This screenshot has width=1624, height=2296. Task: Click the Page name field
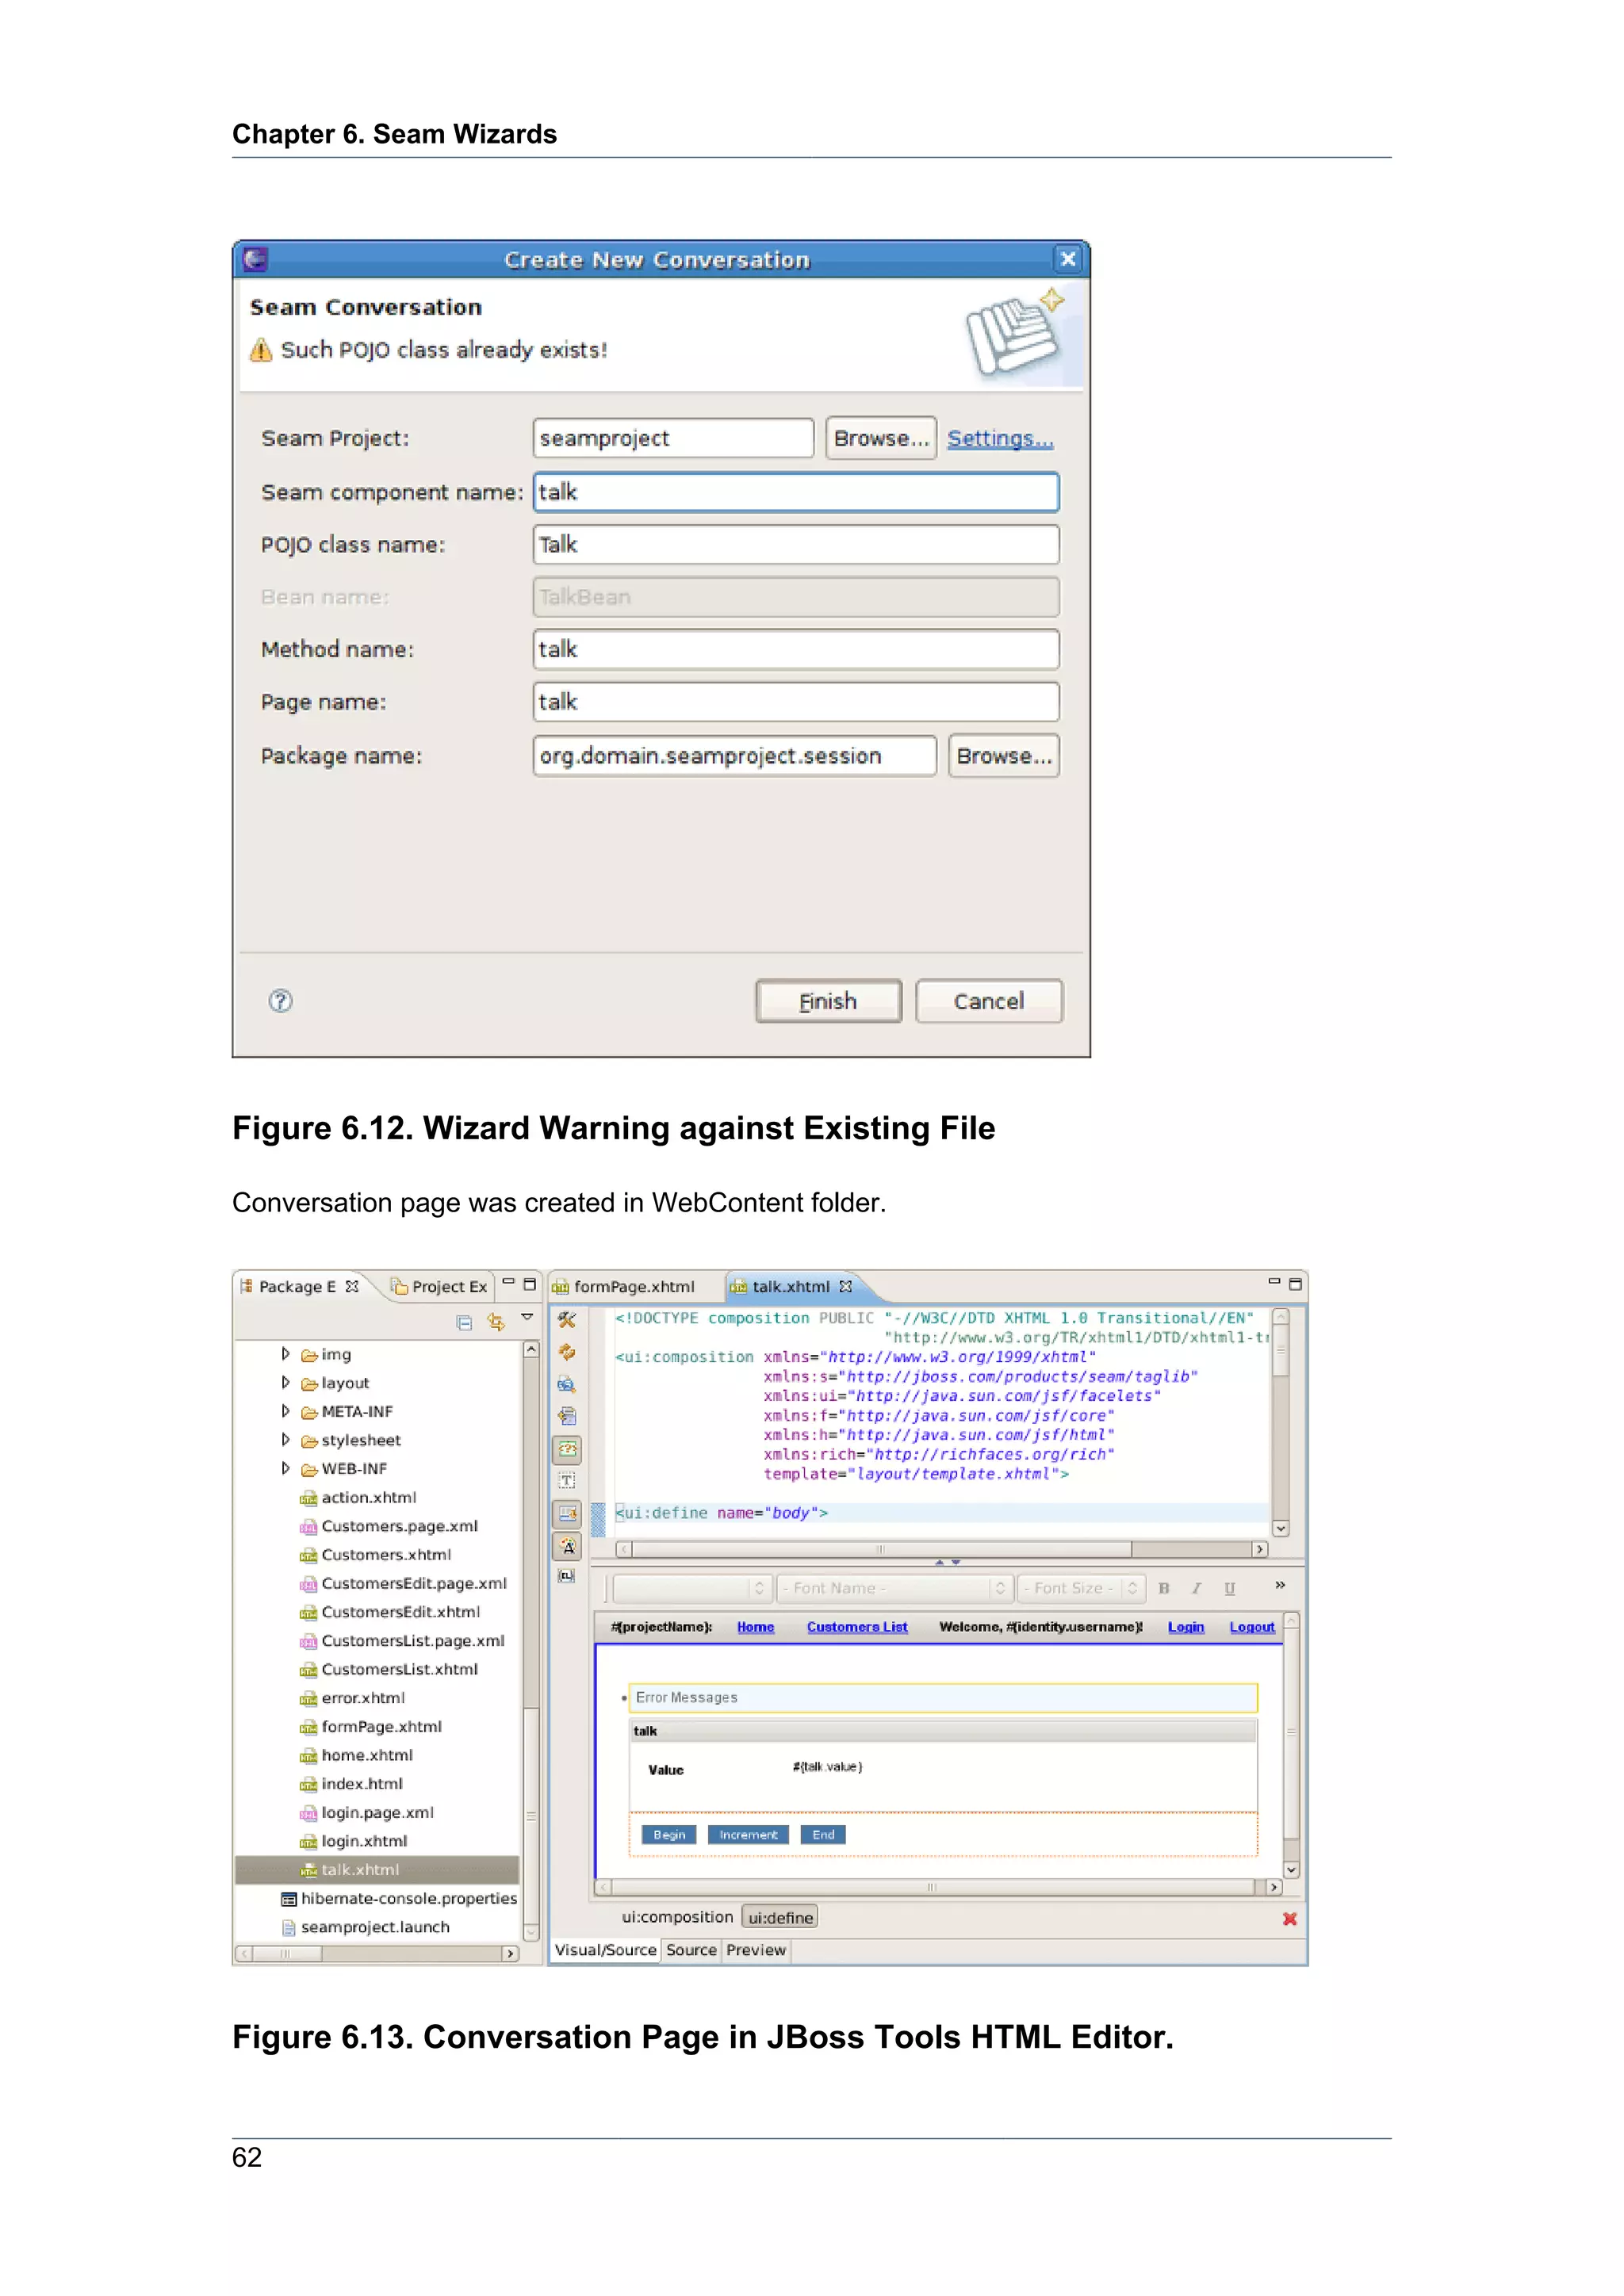(796, 702)
